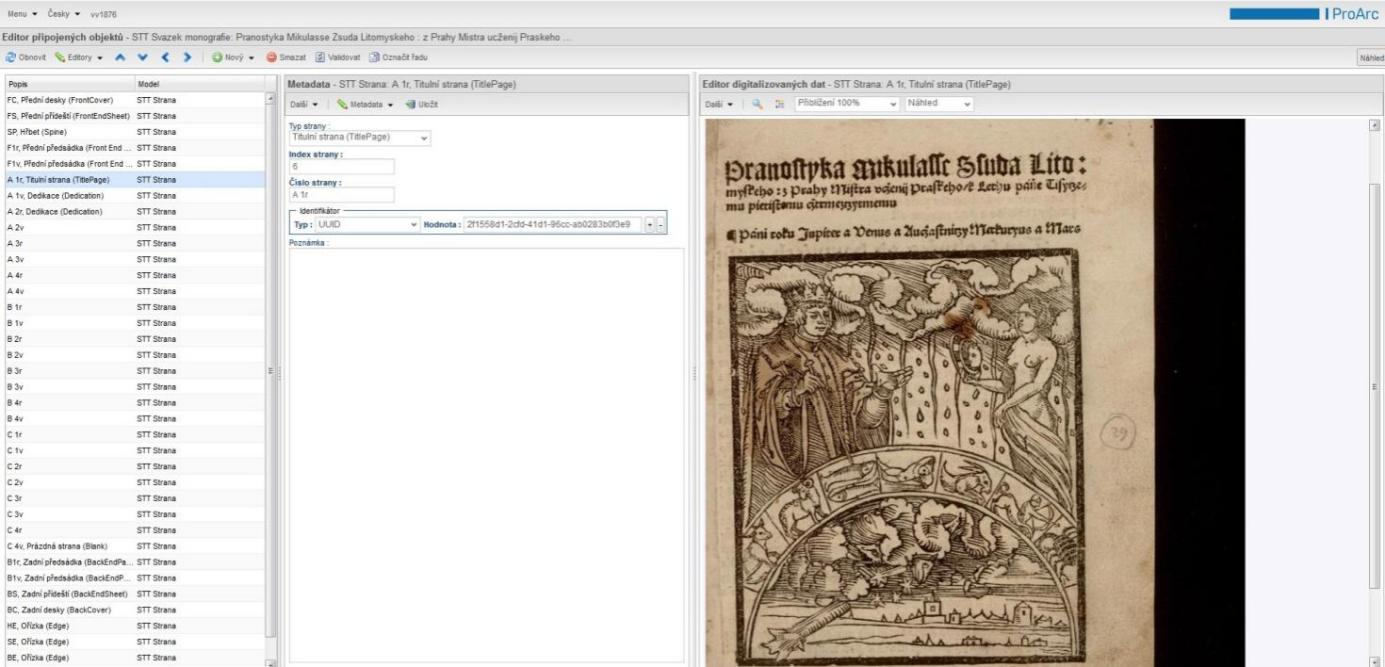Click the magnifier zoom icon

pos(758,104)
